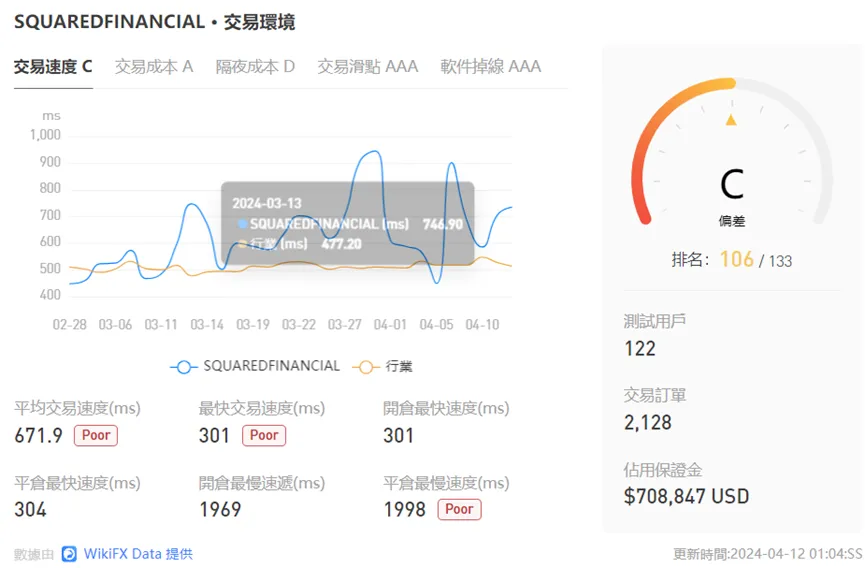865x568 pixels.
Task: Click the 偏差 label under the gauge
Action: [731, 221]
